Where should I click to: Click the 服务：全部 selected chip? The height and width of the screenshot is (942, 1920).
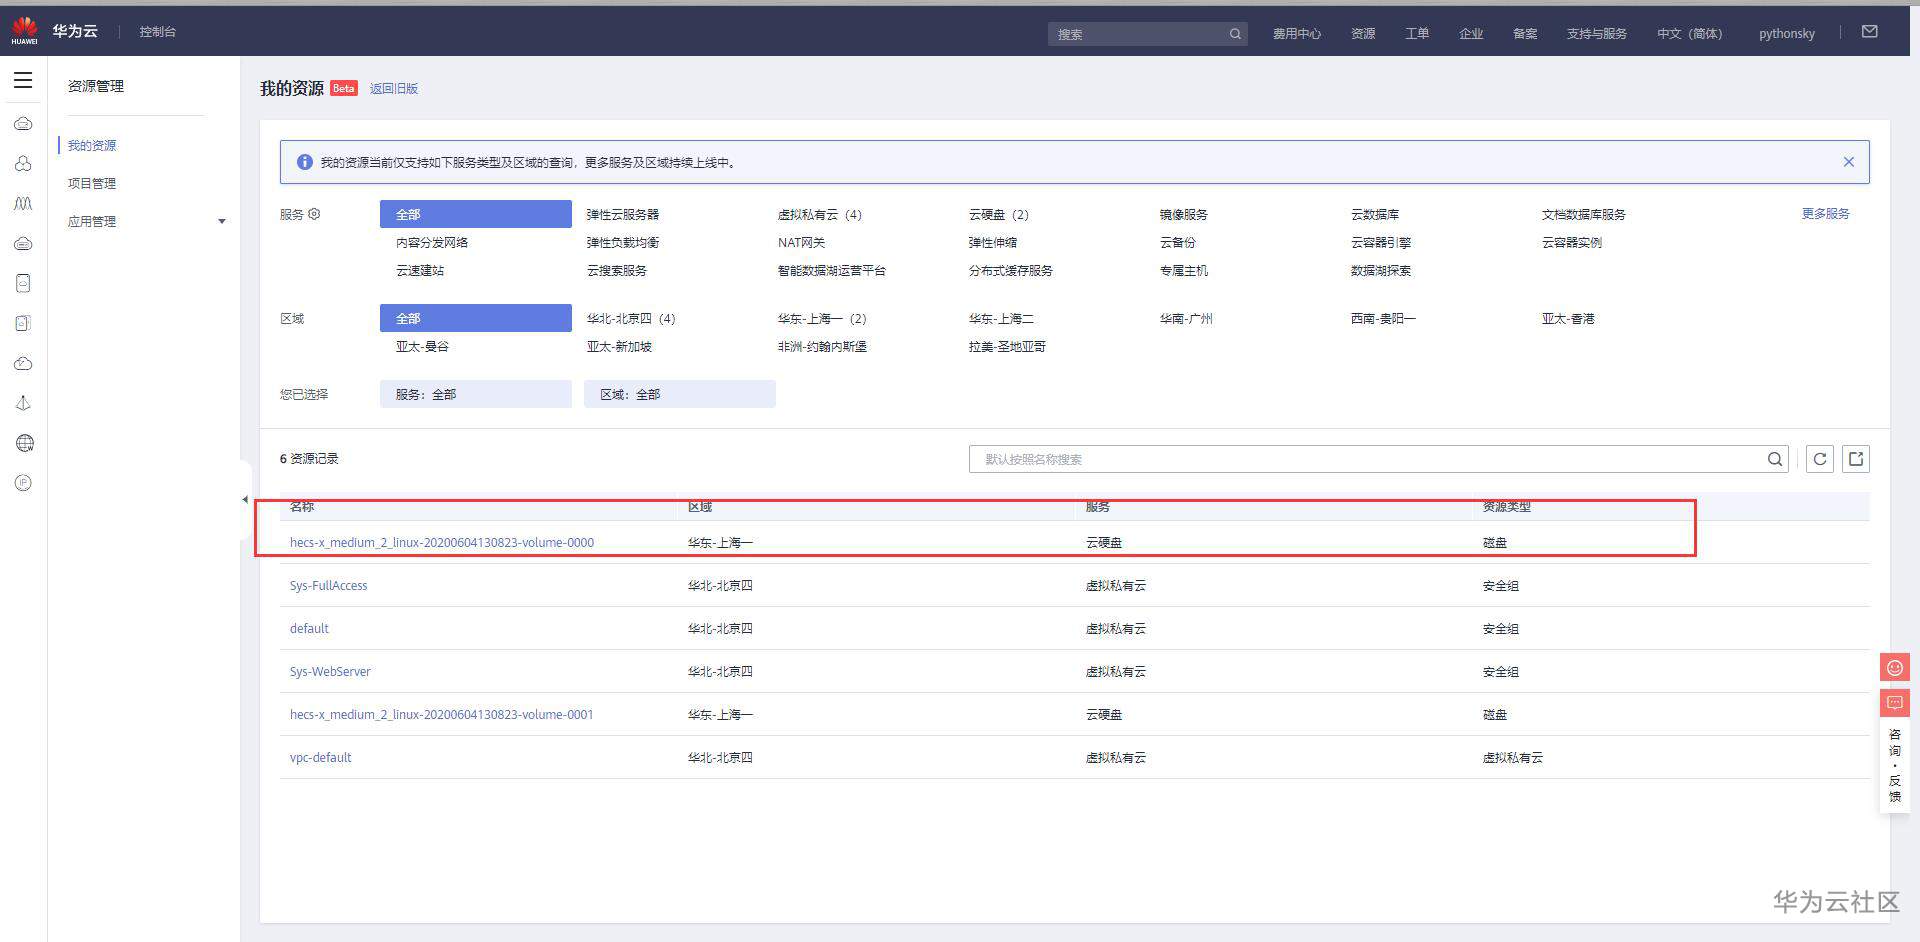point(476,394)
